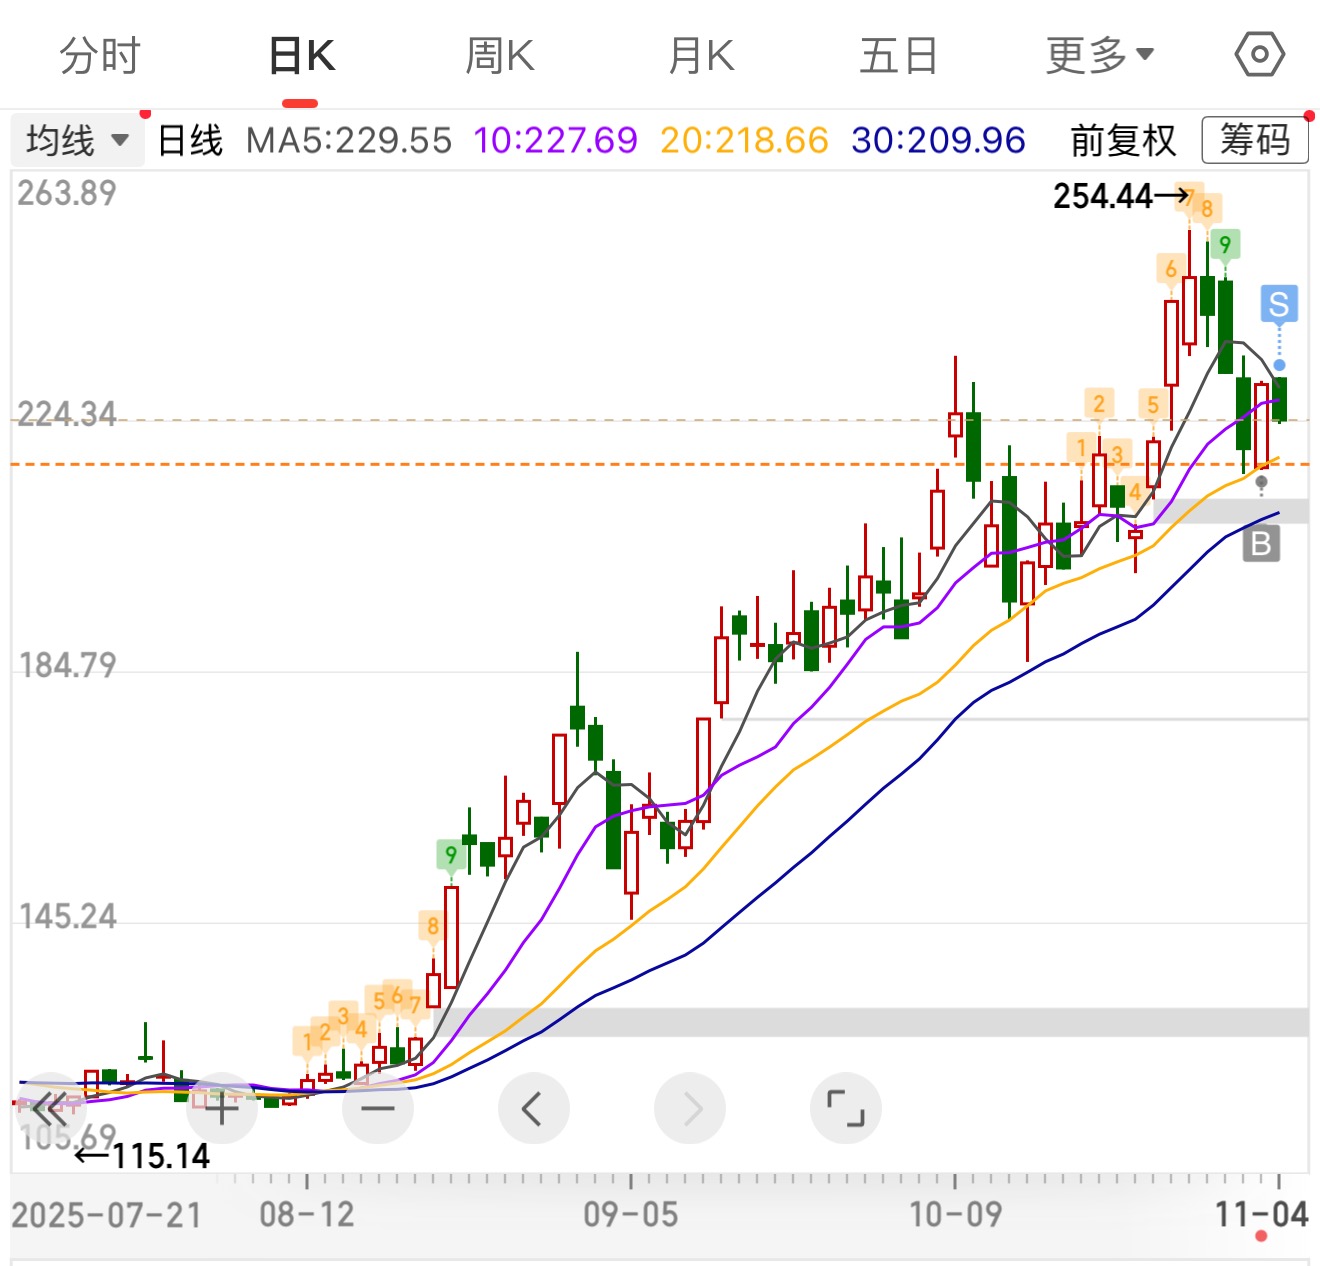
Task: Toggle 前复权 price adjustment mode
Action: point(1123,141)
